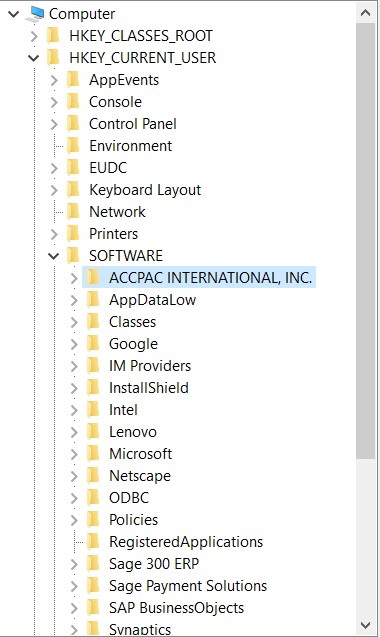This screenshot has width=380, height=637.
Task: Click the IM Providers folder icon
Action: [93, 366]
